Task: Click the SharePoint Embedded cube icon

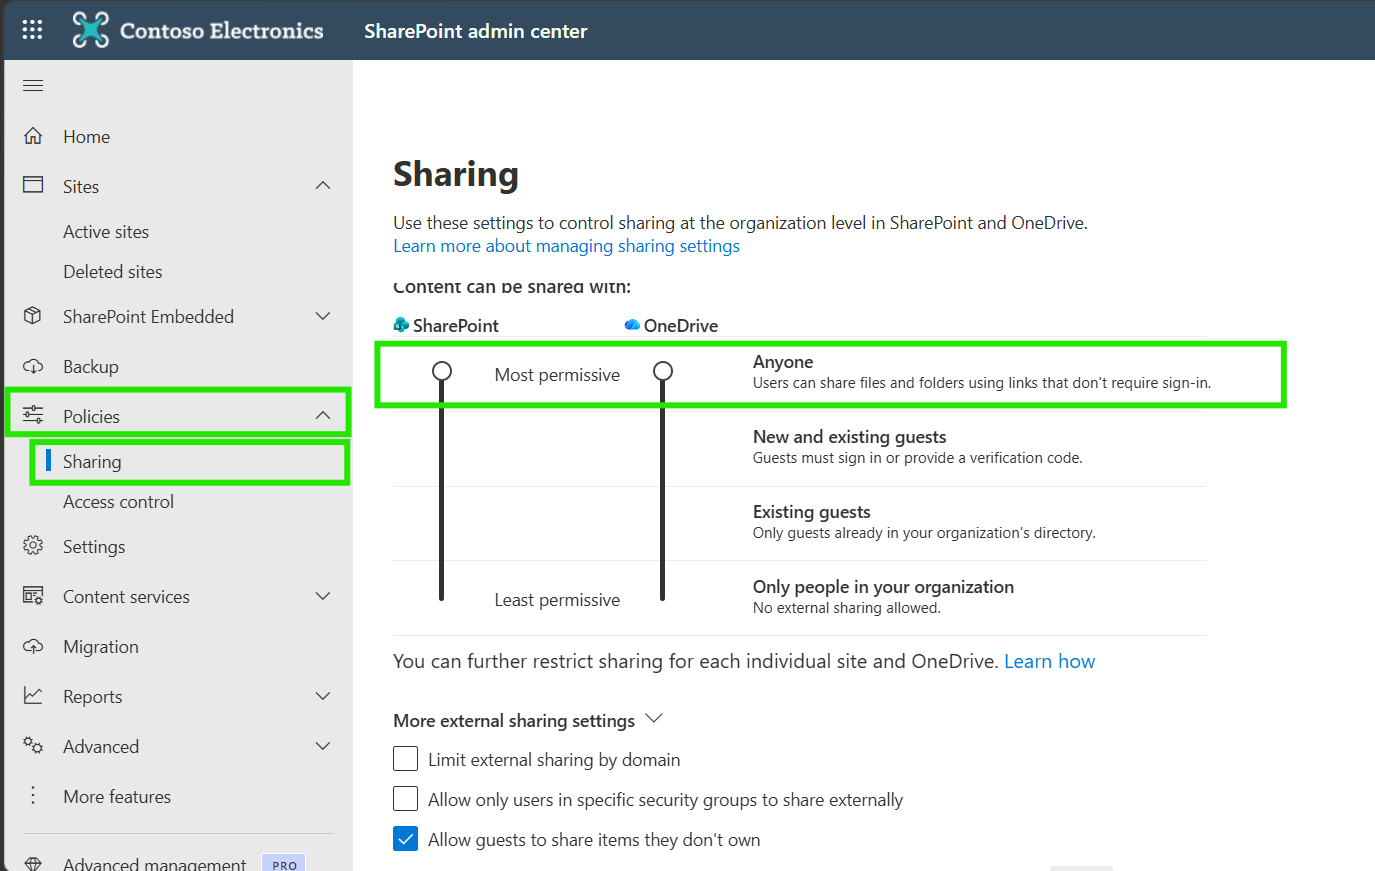Action: 33,316
